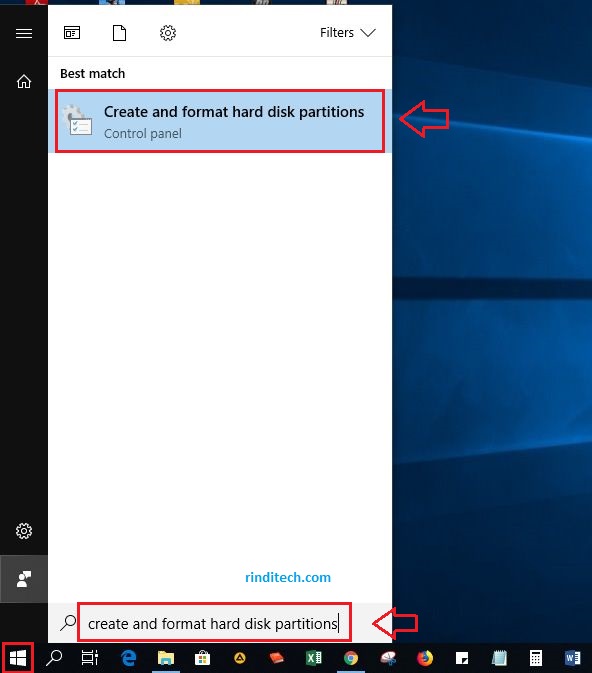Open File Explorer from taskbar
Screen dimensions: 592x673
(x=166, y=658)
